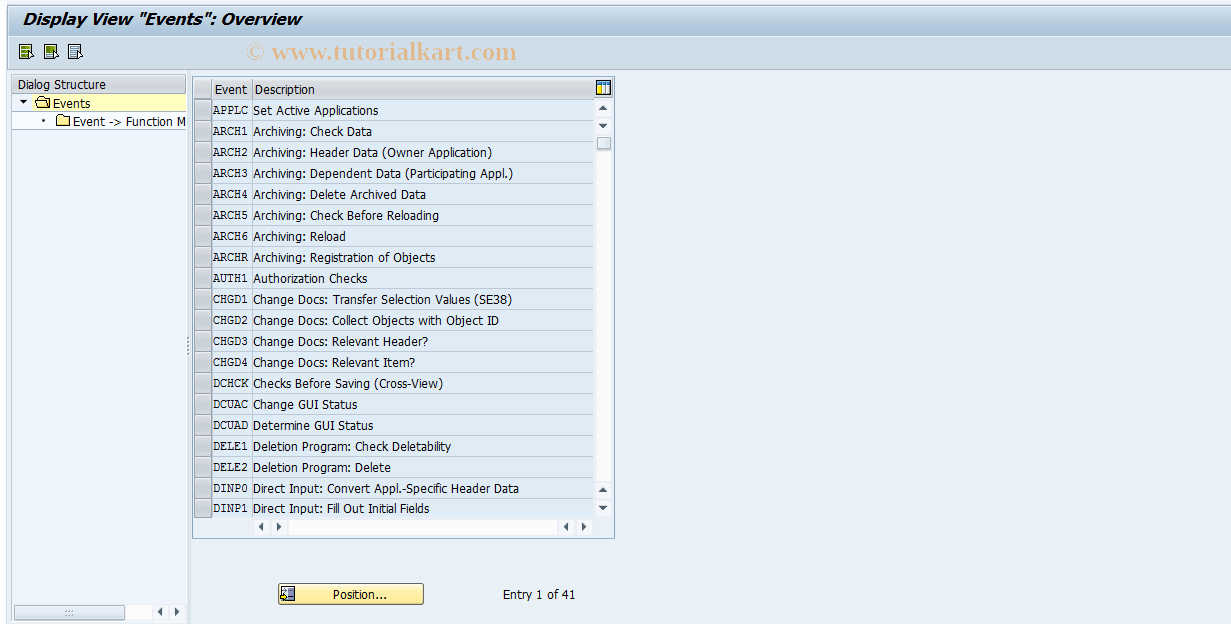The height and width of the screenshot is (624, 1231).
Task: Click Dialog Structure scroll right arrow
Action: pos(177,612)
